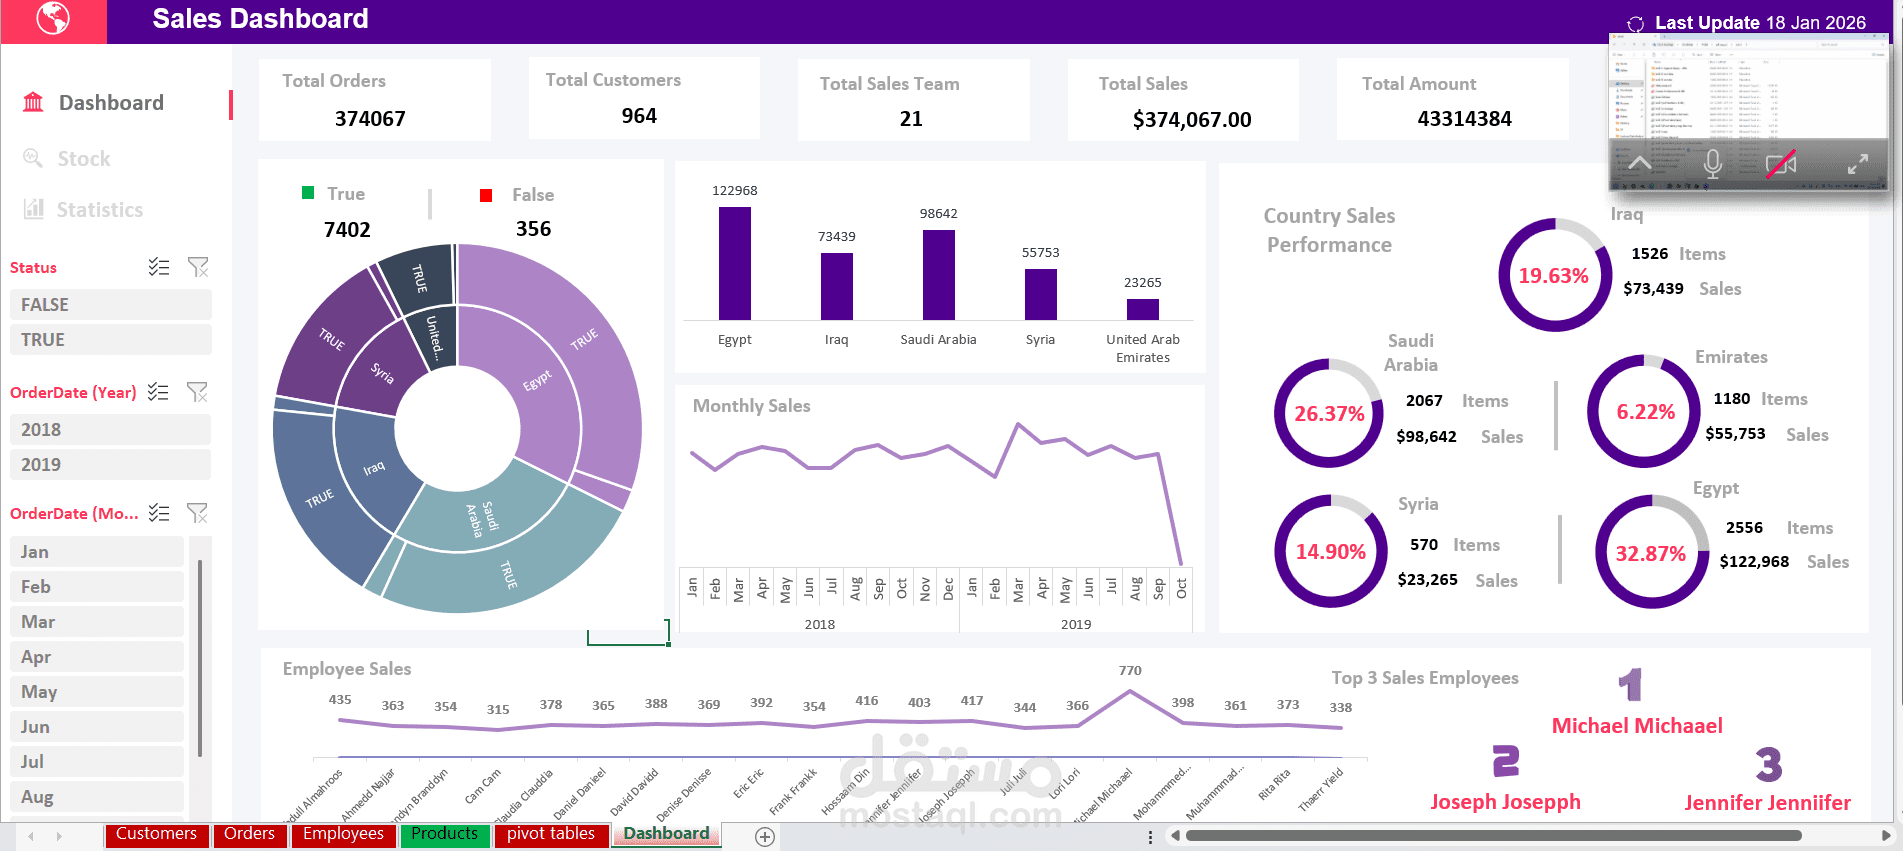This screenshot has width=1903, height=852.
Task: Open the Customers sheet tab
Action: (156, 834)
